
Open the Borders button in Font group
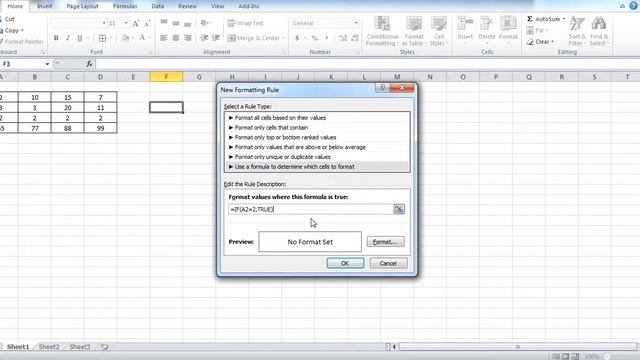tap(102, 38)
